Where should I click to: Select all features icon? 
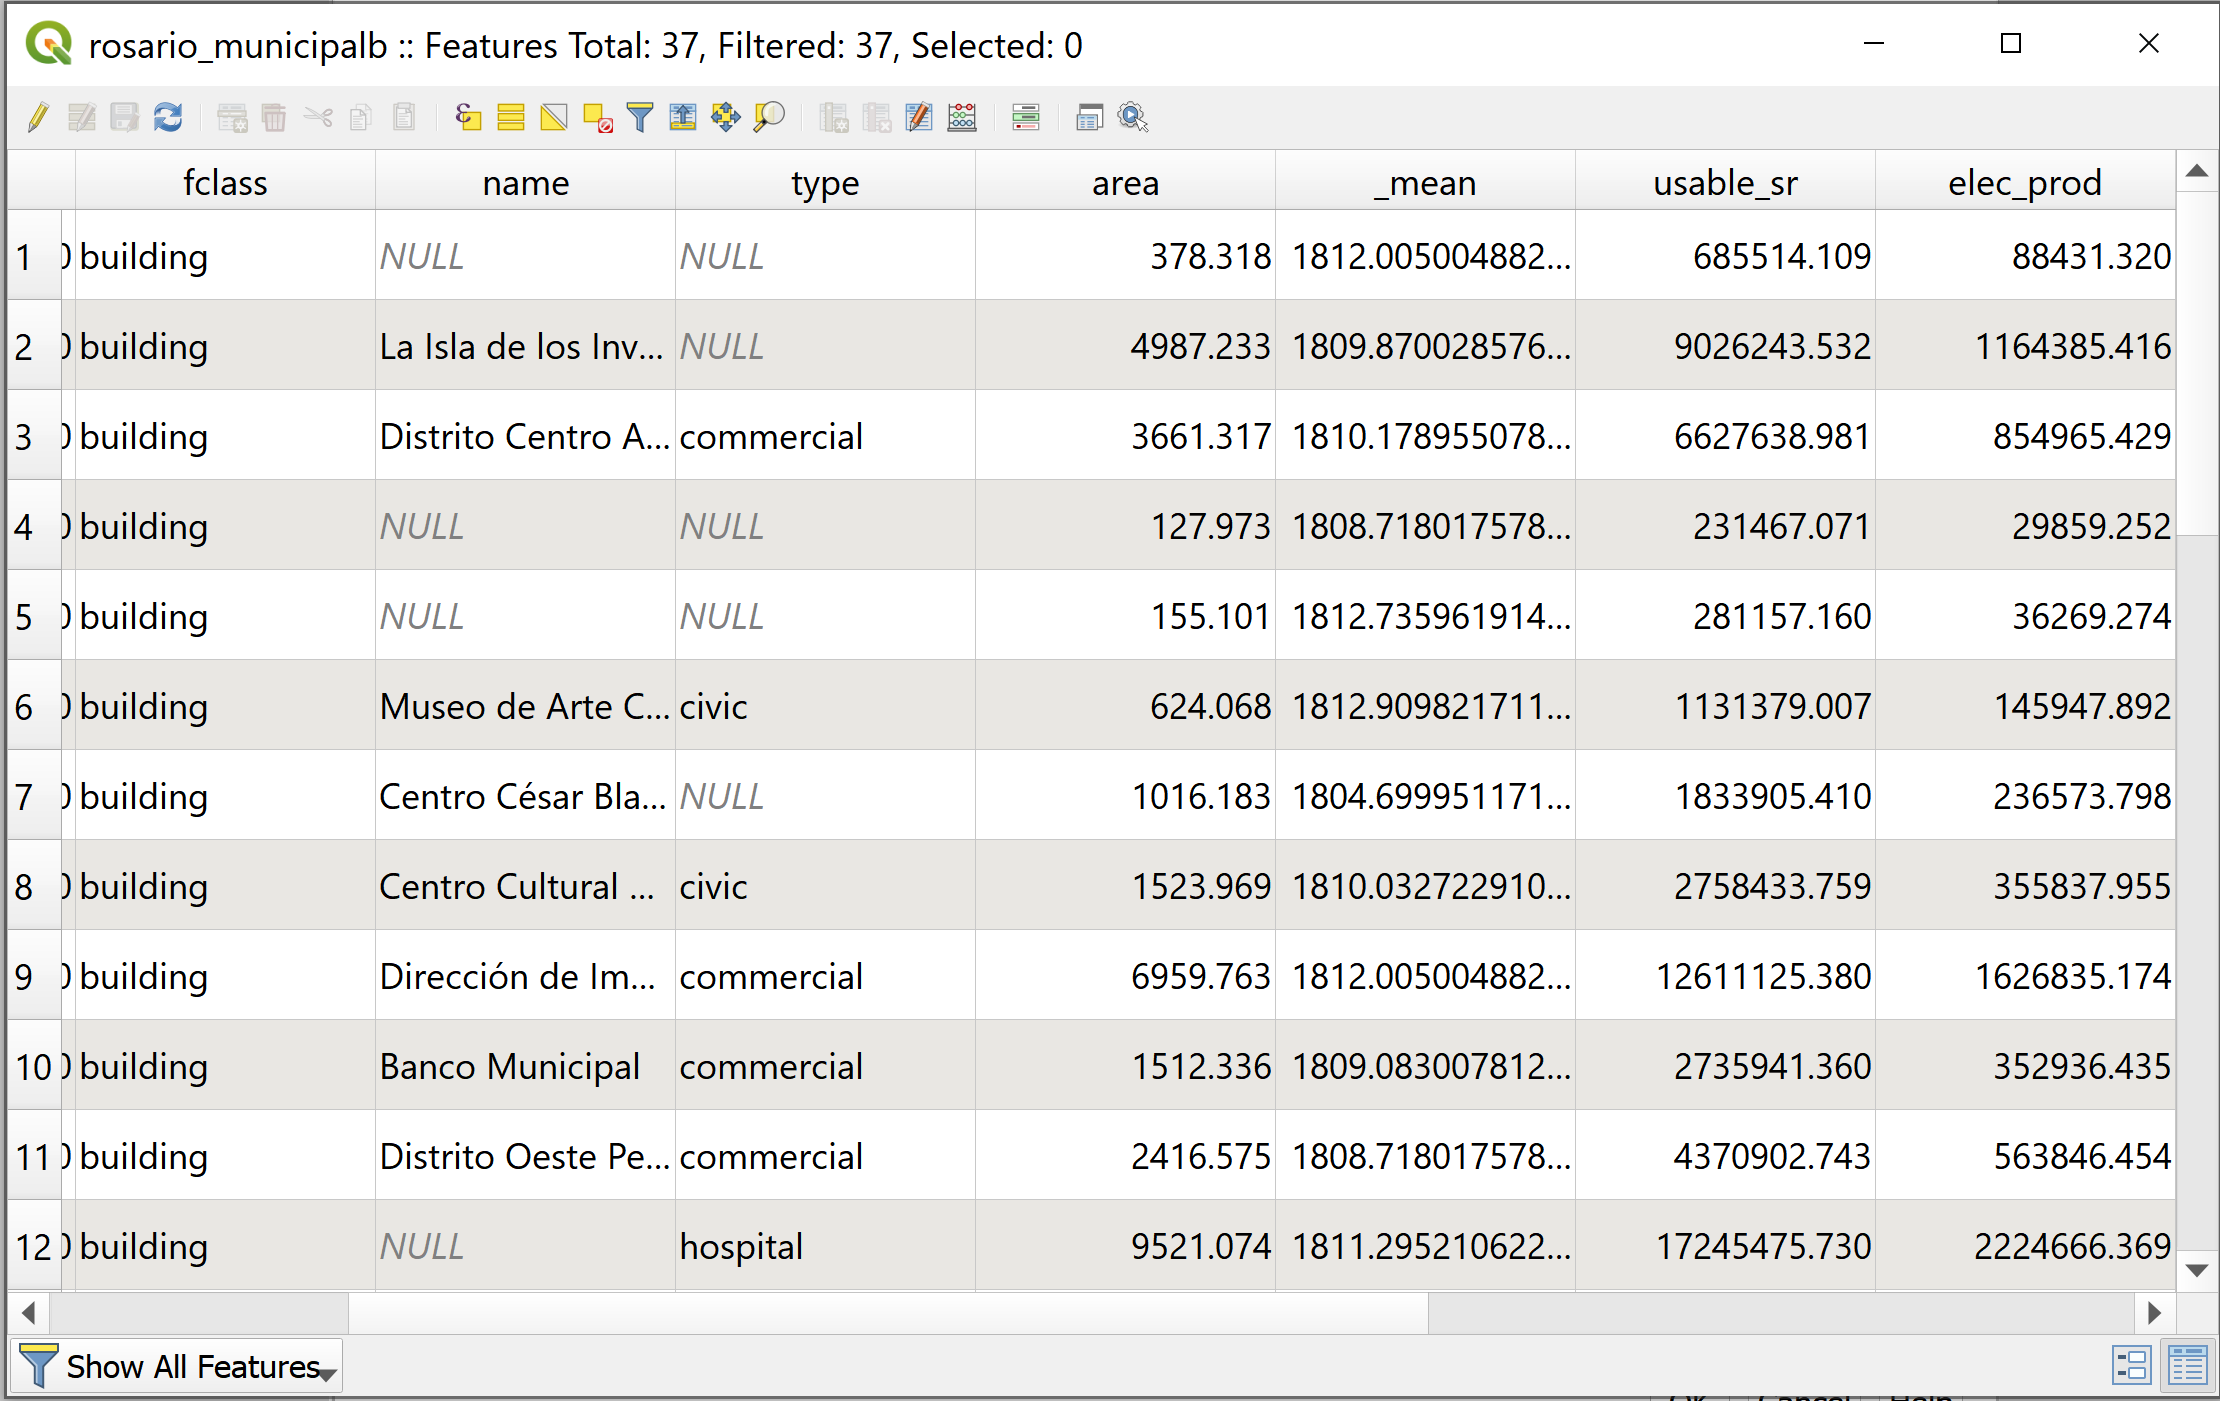(511, 118)
